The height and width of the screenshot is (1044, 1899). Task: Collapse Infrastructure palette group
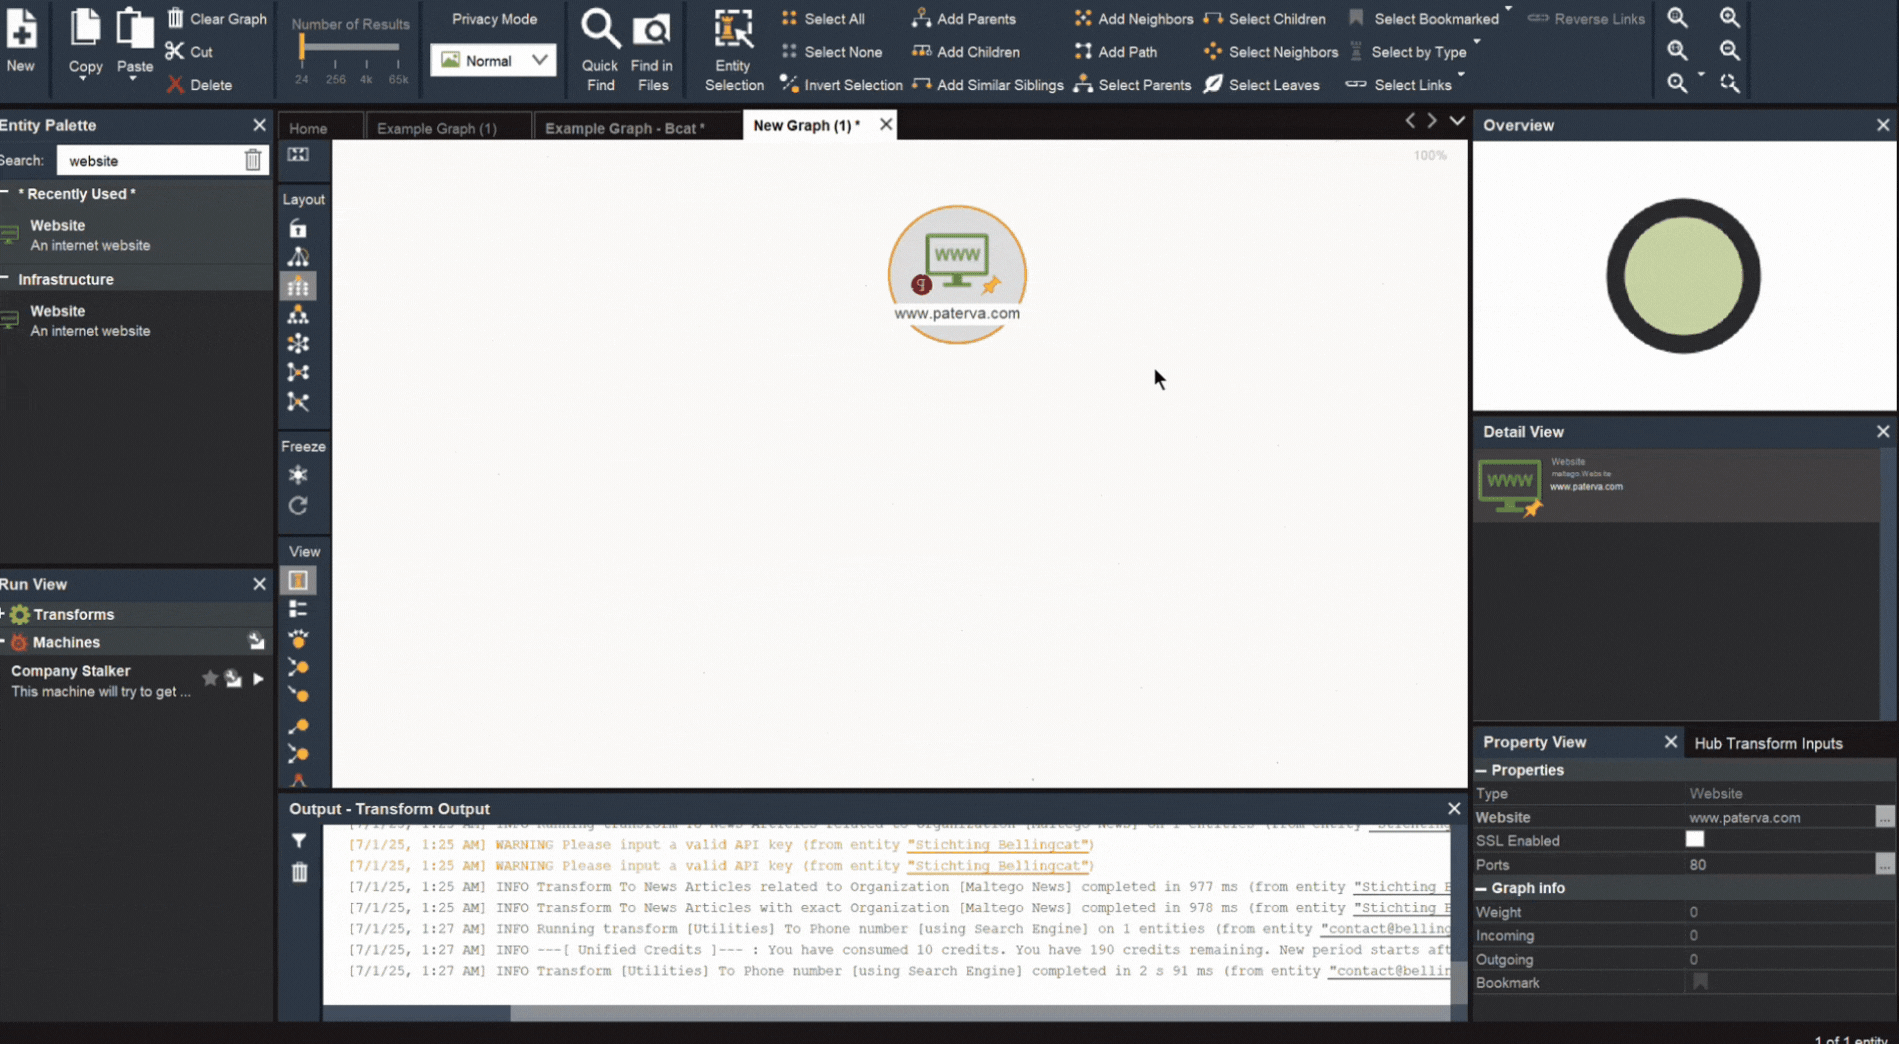click(6, 279)
